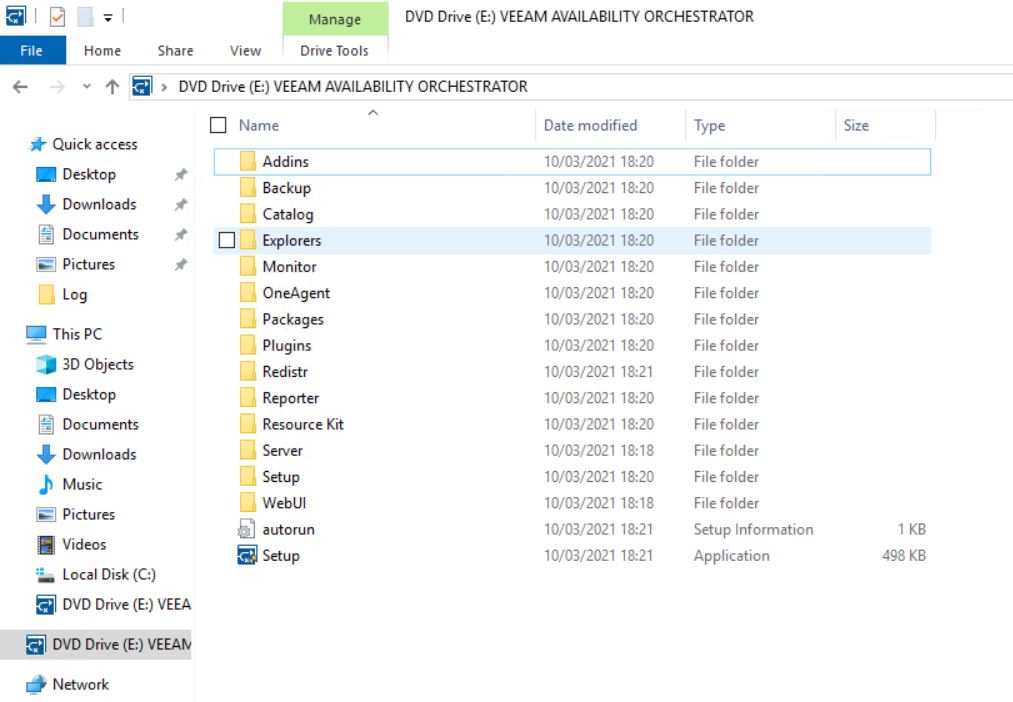Click the Manage contextual tab

[335, 19]
